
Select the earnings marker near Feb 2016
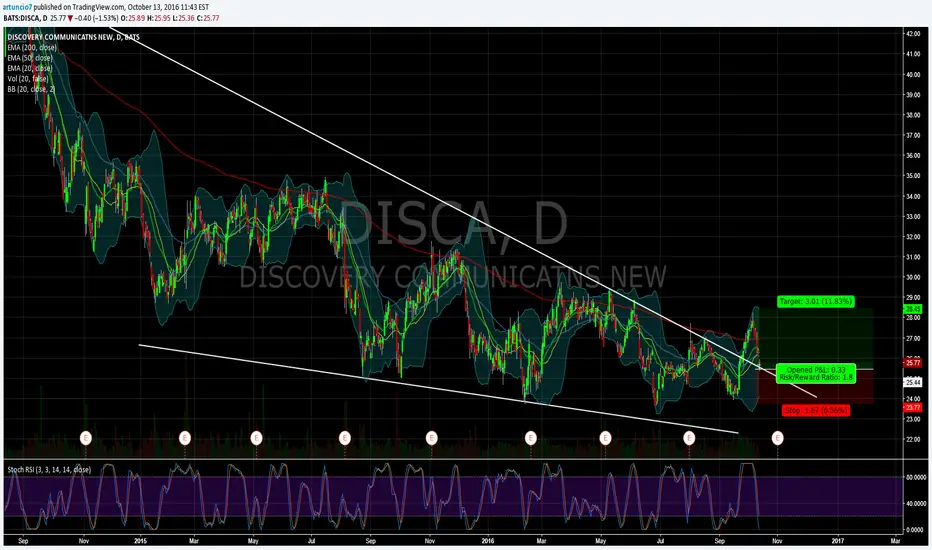(x=531, y=438)
